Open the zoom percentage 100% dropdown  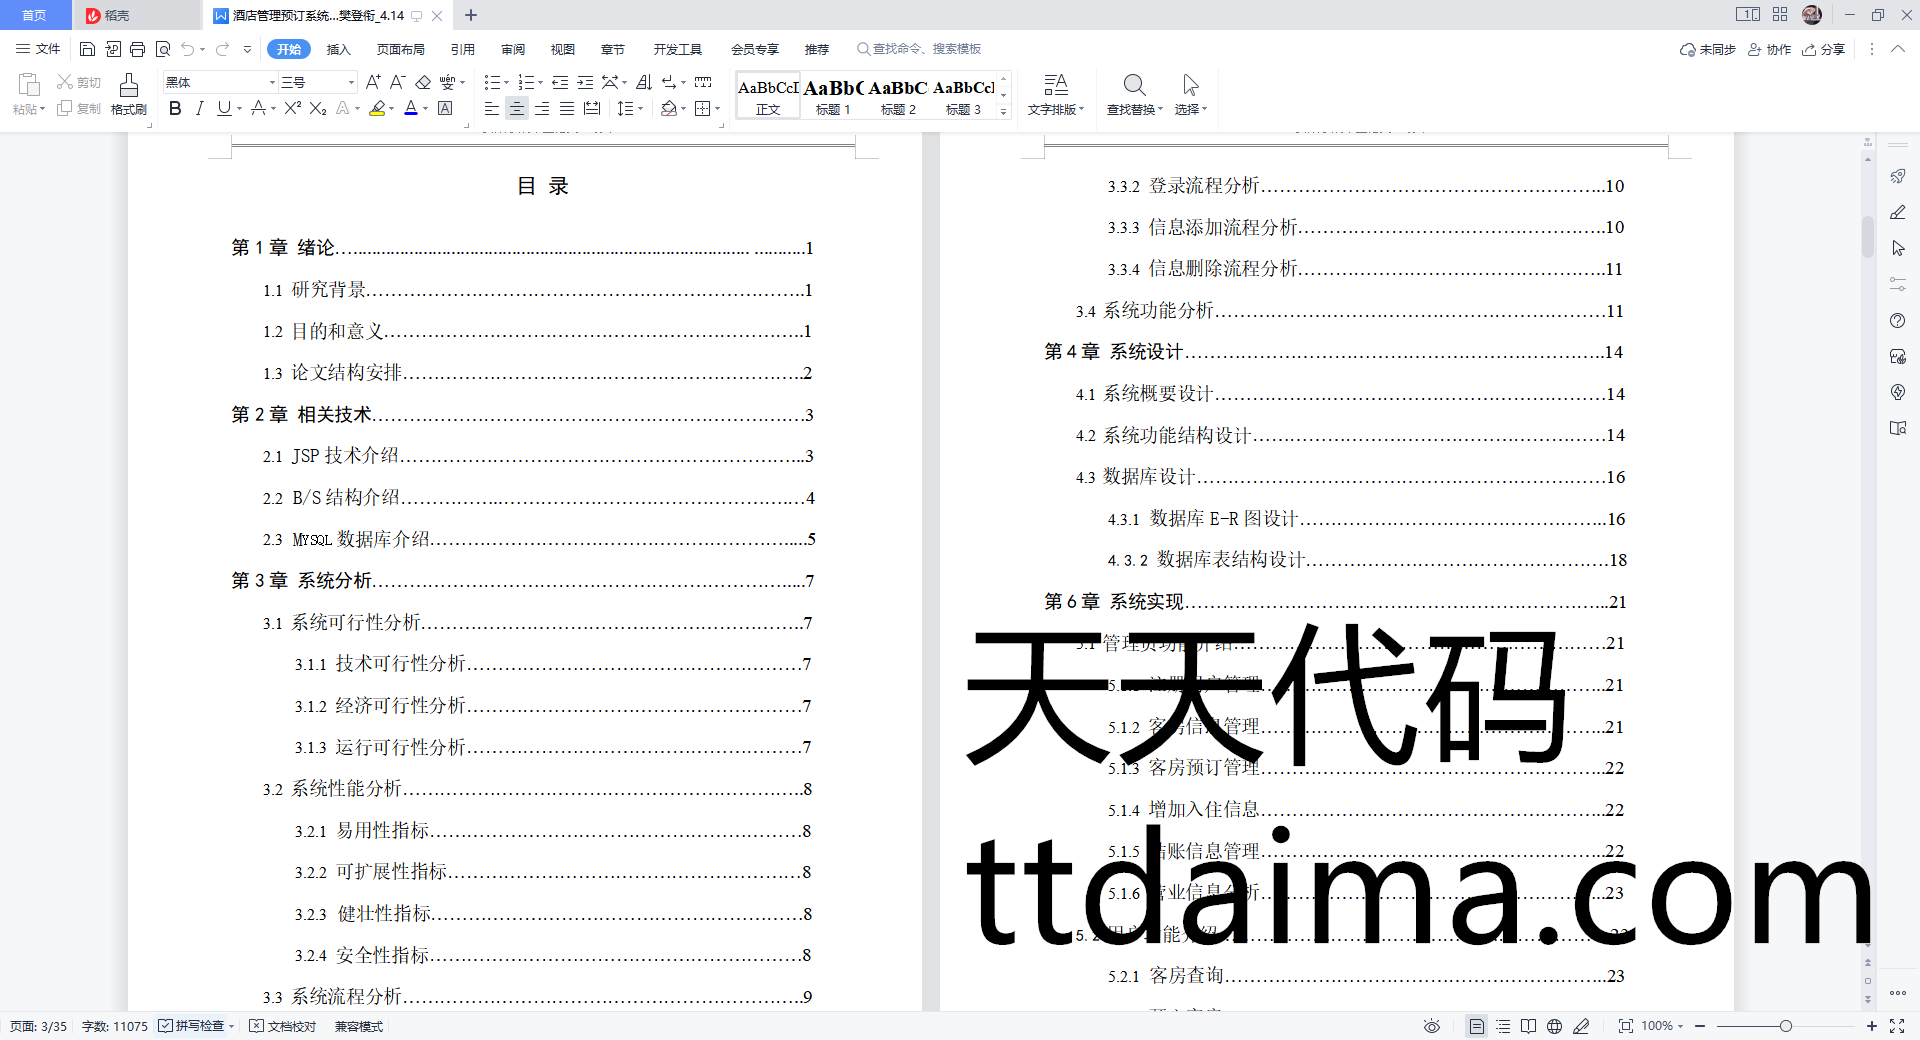coord(1663,1026)
